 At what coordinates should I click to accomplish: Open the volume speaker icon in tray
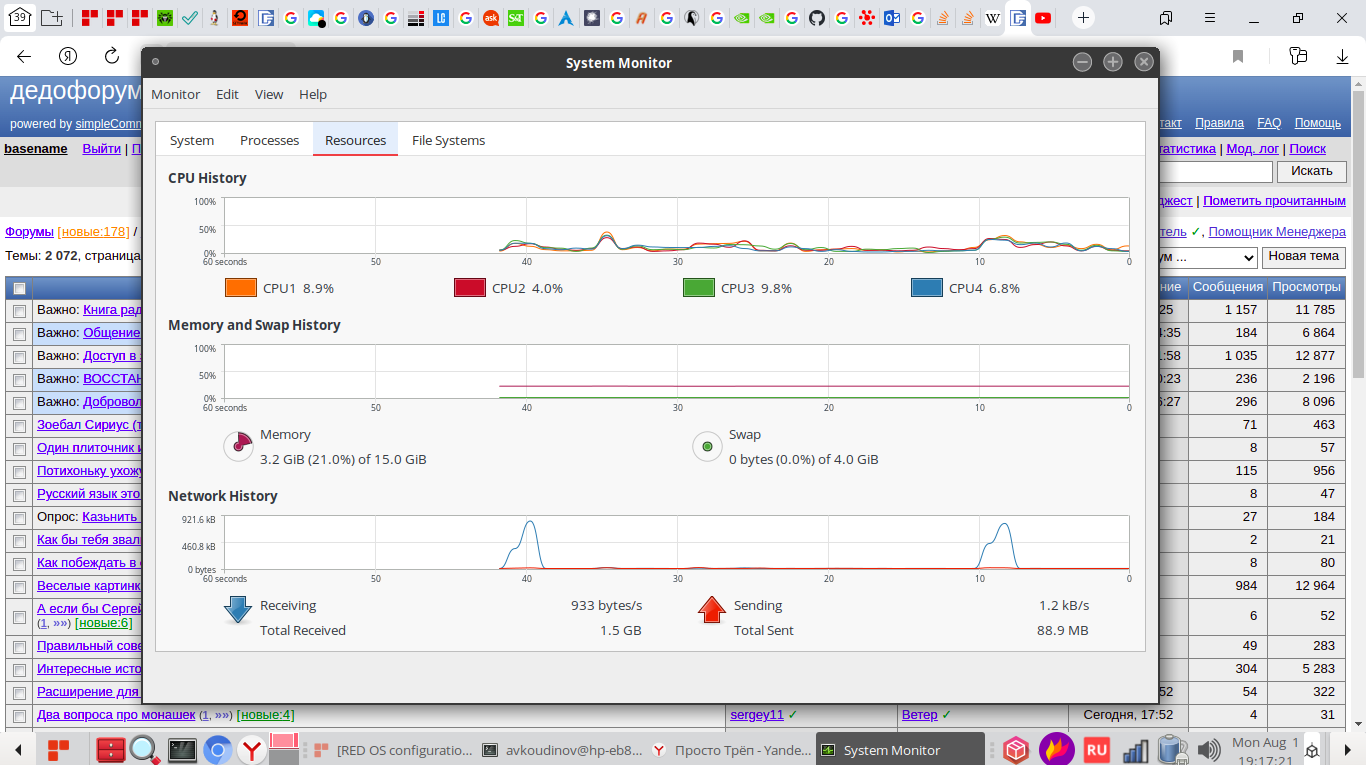pos(1208,749)
